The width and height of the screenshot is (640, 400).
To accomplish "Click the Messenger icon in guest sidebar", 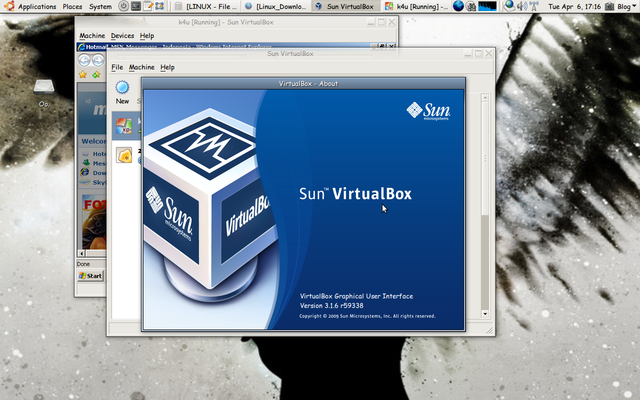I will coord(86,163).
